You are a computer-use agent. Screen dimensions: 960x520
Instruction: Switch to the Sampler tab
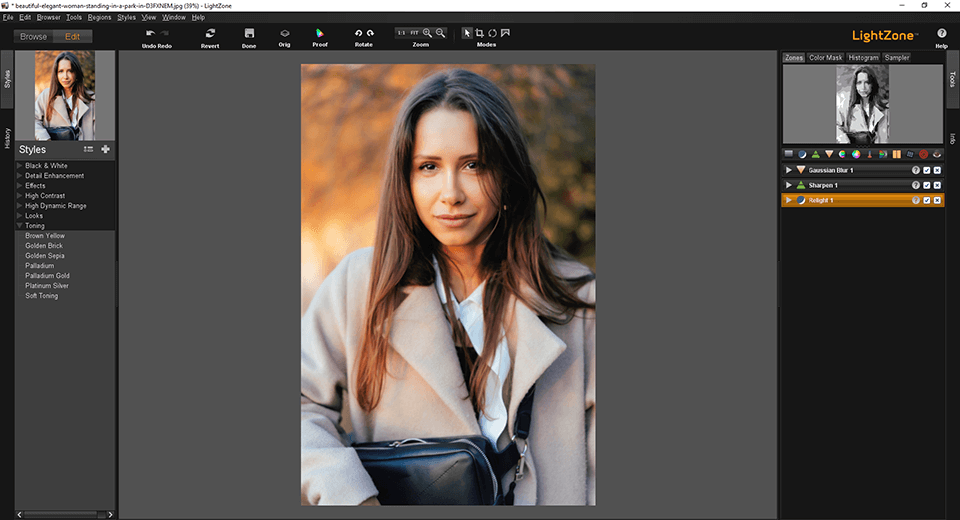coord(897,58)
